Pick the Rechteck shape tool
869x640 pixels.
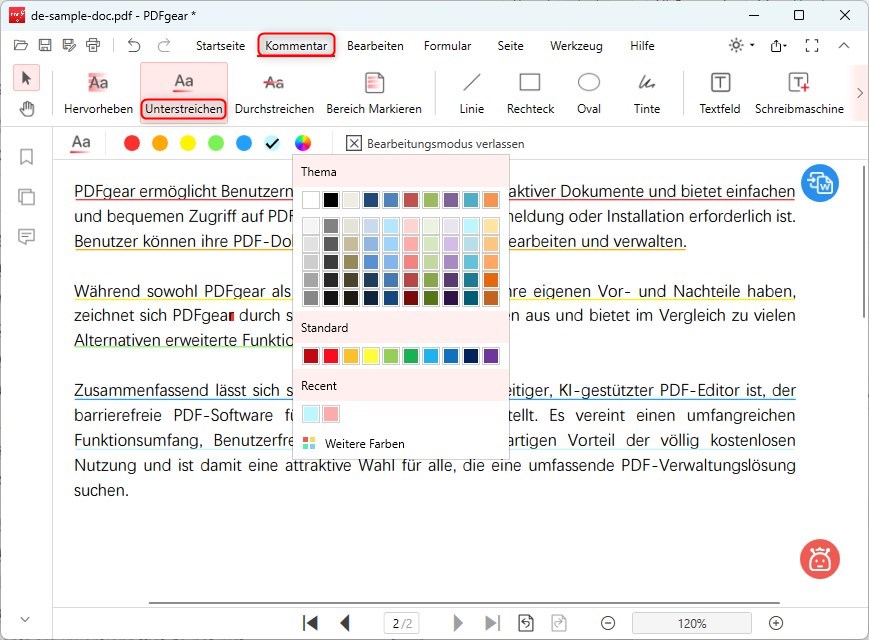[x=530, y=92]
